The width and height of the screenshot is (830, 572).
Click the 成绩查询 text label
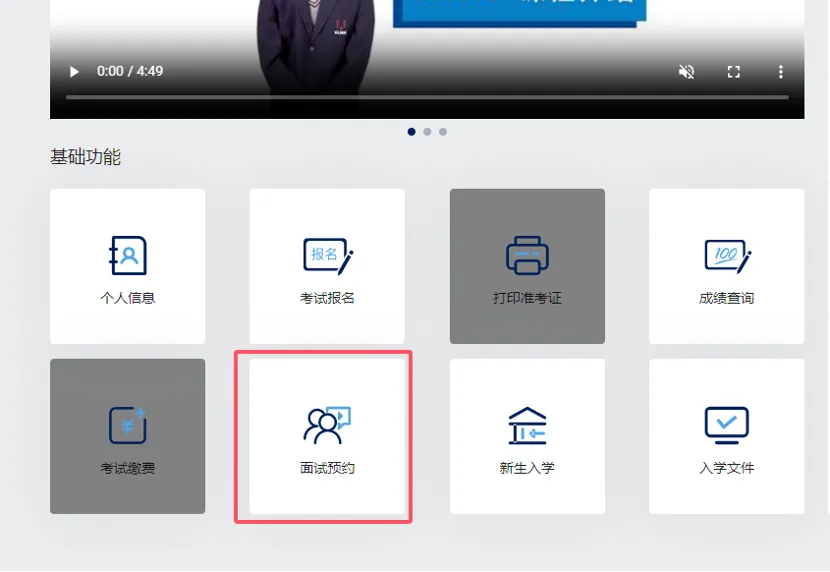tap(727, 298)
